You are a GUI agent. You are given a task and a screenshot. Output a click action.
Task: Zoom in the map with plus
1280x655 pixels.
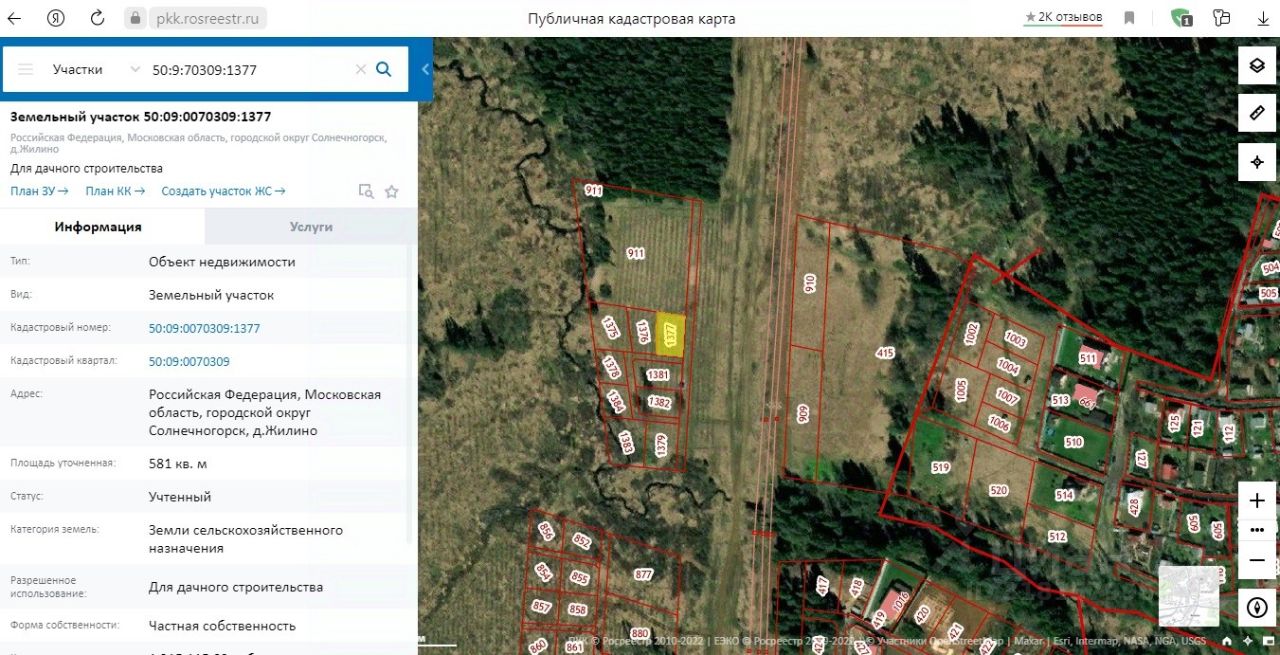[x=1257, y=501]
